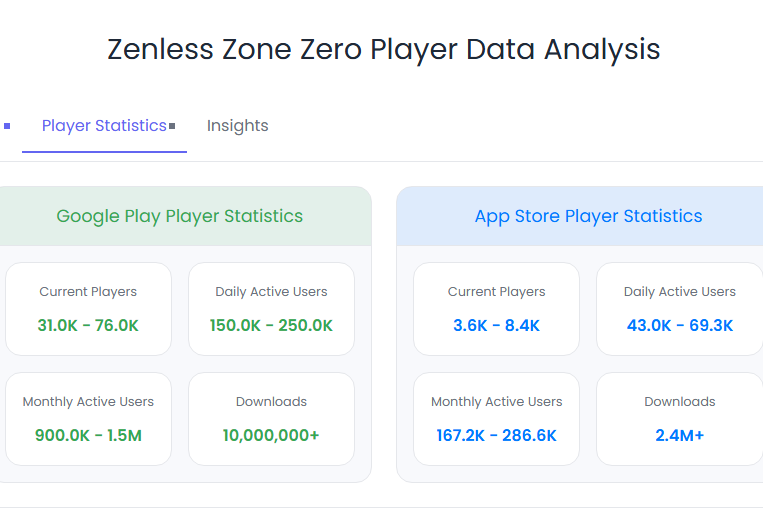Click the 10,000,000+ downloads value
Image resolution: width=763 pixels, height=509 pixels.
pyautogui.click(x=271, y=436)
